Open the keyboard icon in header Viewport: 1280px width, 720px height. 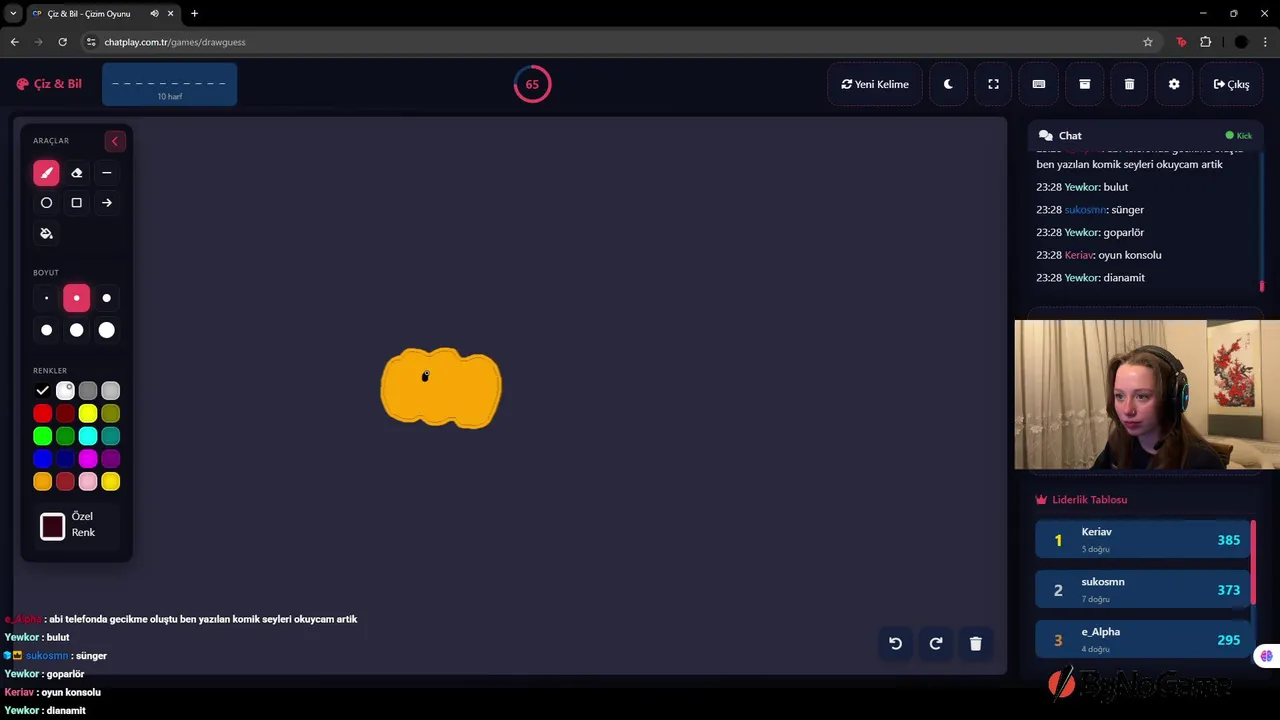pyautogui.click(x=1039, y=84)
